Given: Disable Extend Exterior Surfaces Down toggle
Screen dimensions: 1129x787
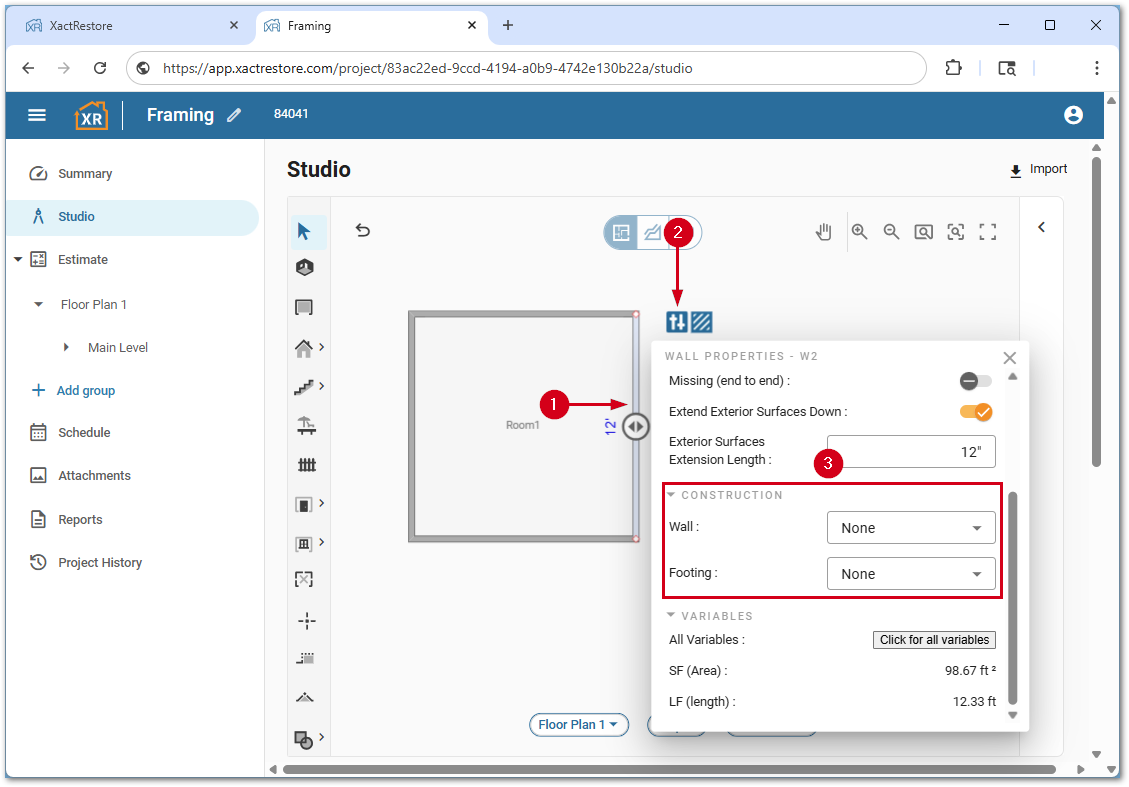Looking at the screenshot, I should [975, 412].
